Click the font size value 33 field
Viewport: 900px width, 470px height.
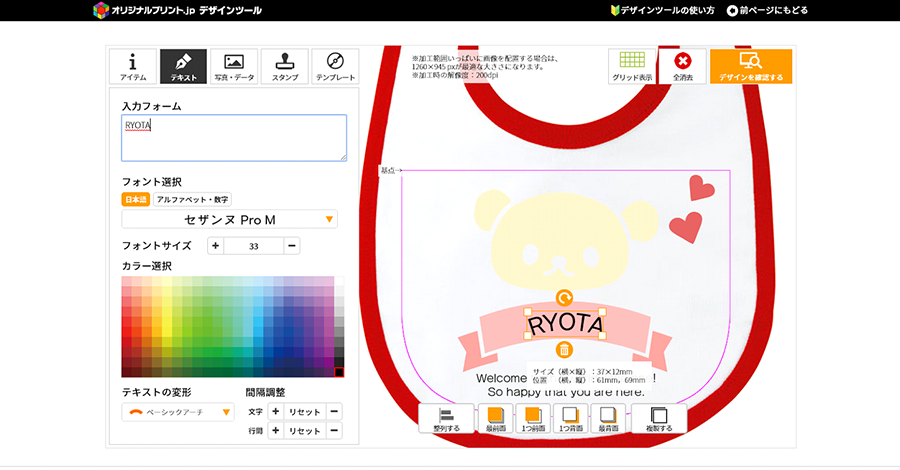click(x=254, y=246)
